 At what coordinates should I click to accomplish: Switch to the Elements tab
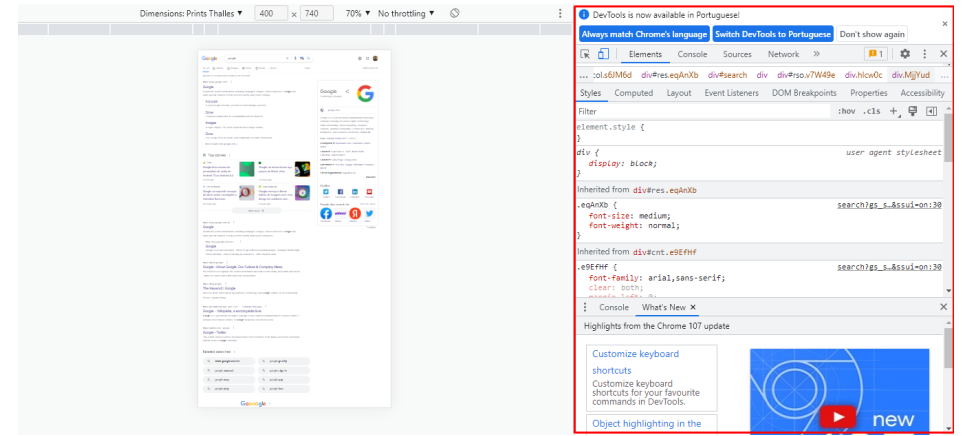(x=645, y=54)
